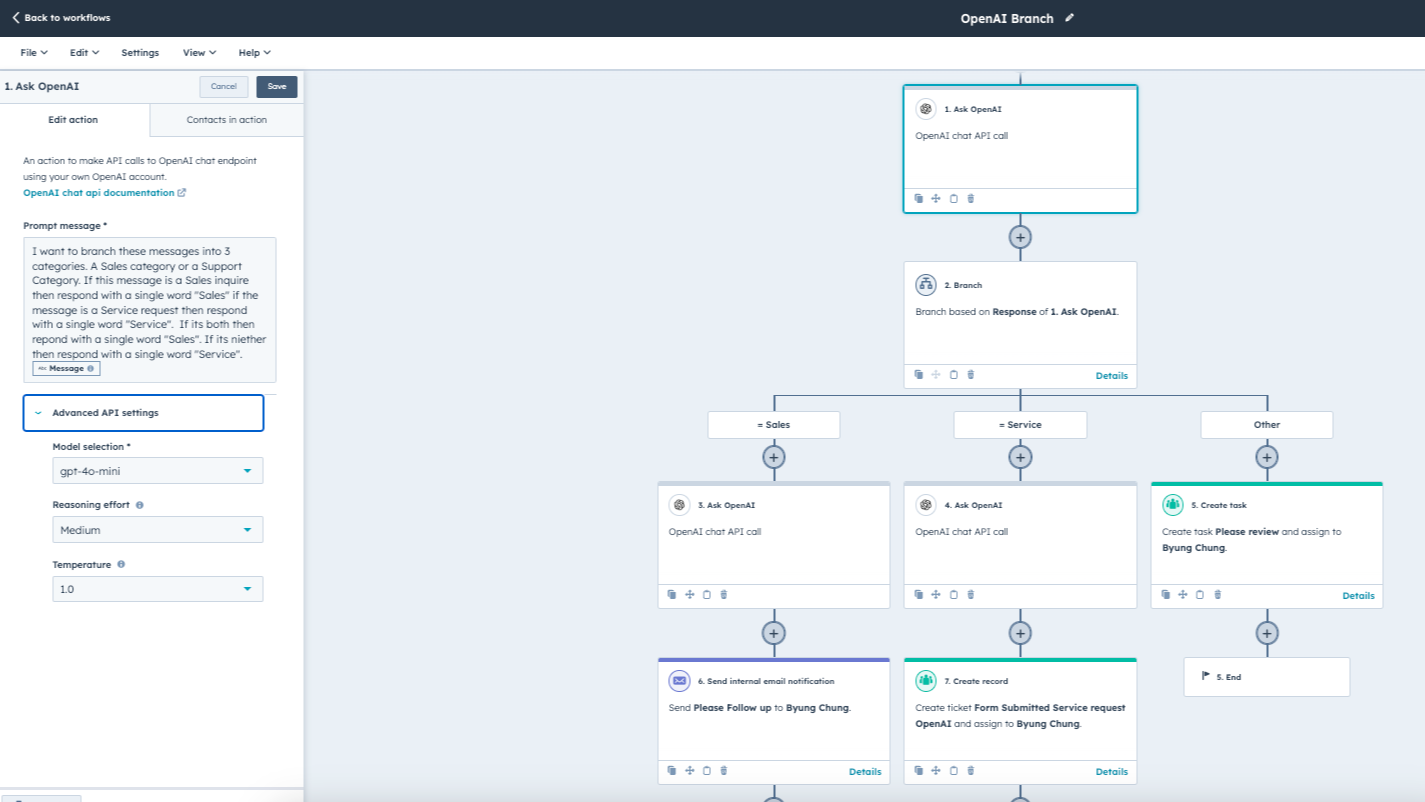1425x802 pixels.
Task: Open the File menu
Action: click(x=33, y=53)
